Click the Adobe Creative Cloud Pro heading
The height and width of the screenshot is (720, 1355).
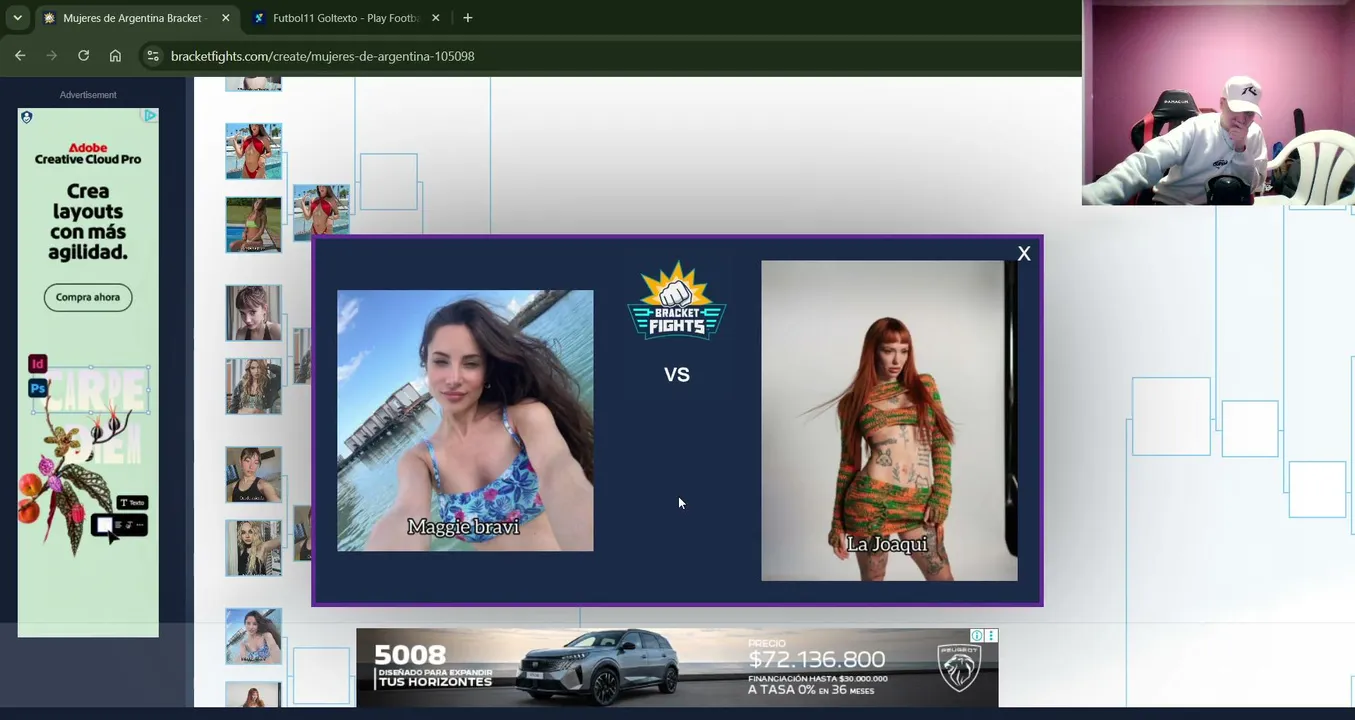point(88,153)
